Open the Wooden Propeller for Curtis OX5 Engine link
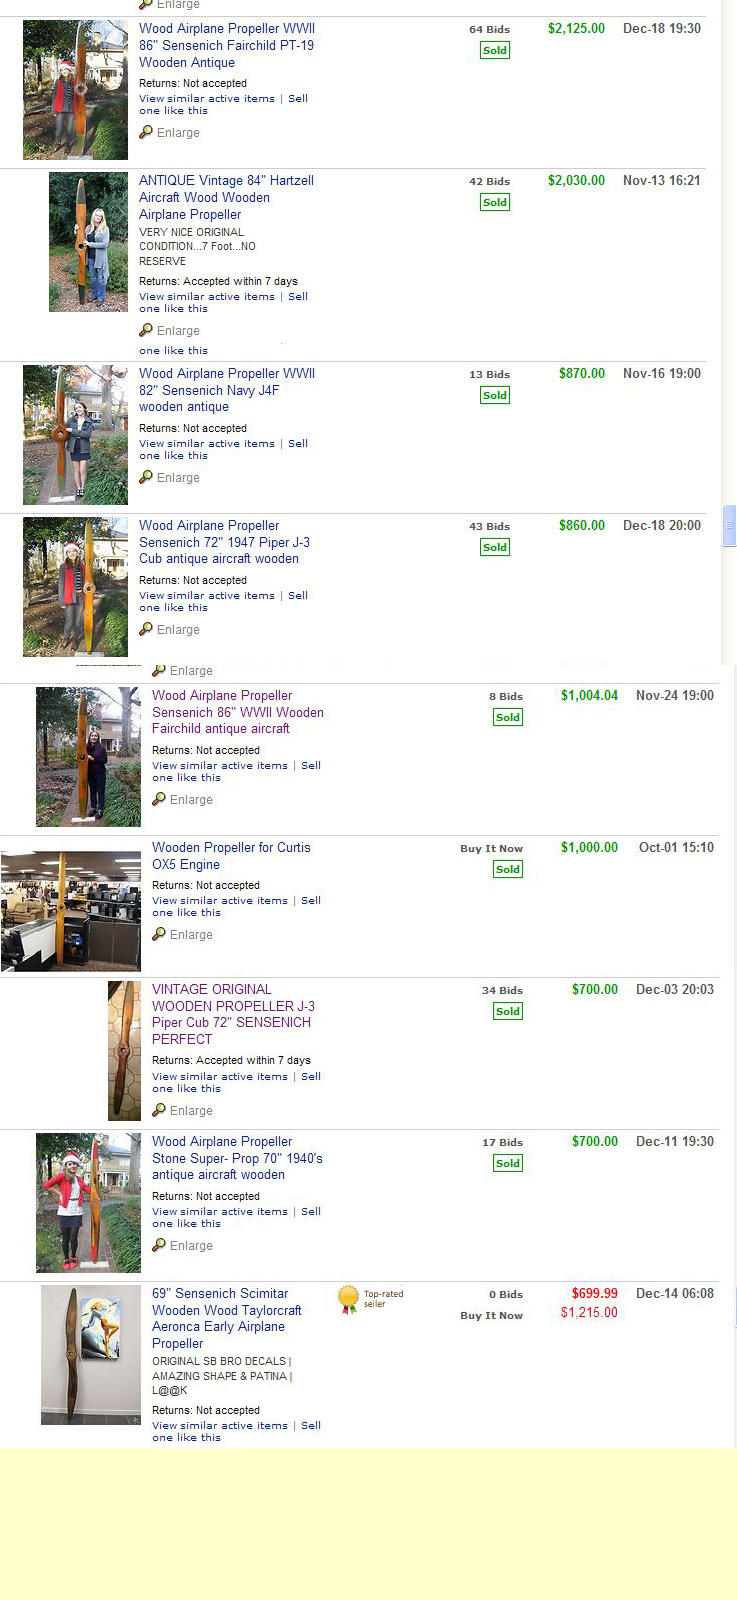Viewport: 737px width, 1600px height. (231, 856)
